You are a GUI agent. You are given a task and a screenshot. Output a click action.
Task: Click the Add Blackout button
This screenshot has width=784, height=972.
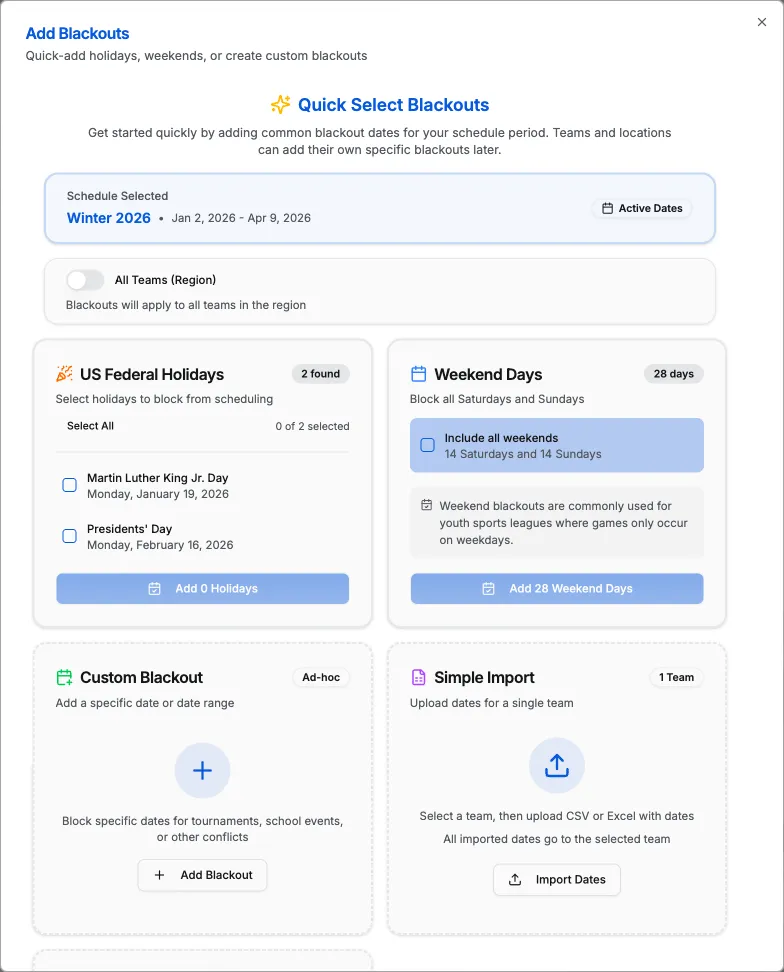click(202, 875)
